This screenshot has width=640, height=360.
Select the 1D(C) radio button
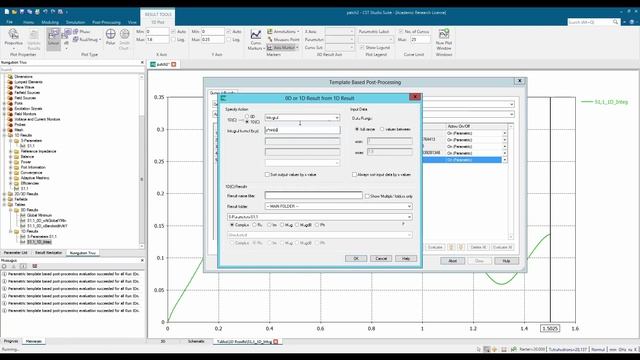(x=247, y=122)
